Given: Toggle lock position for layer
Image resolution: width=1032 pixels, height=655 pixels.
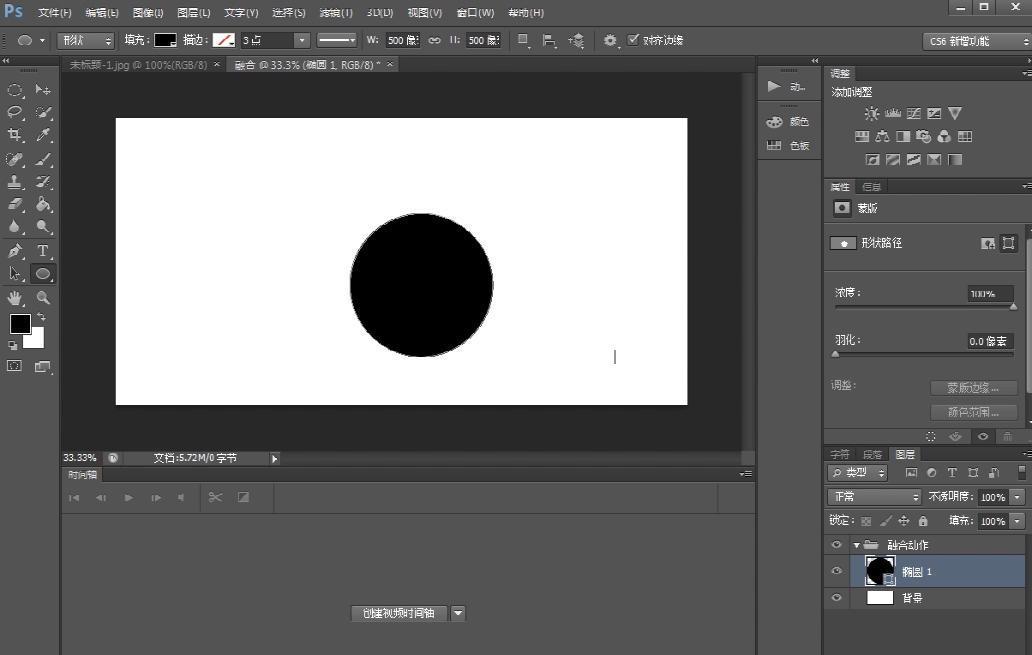Looking at the screenshot, I should coord(904,521).
